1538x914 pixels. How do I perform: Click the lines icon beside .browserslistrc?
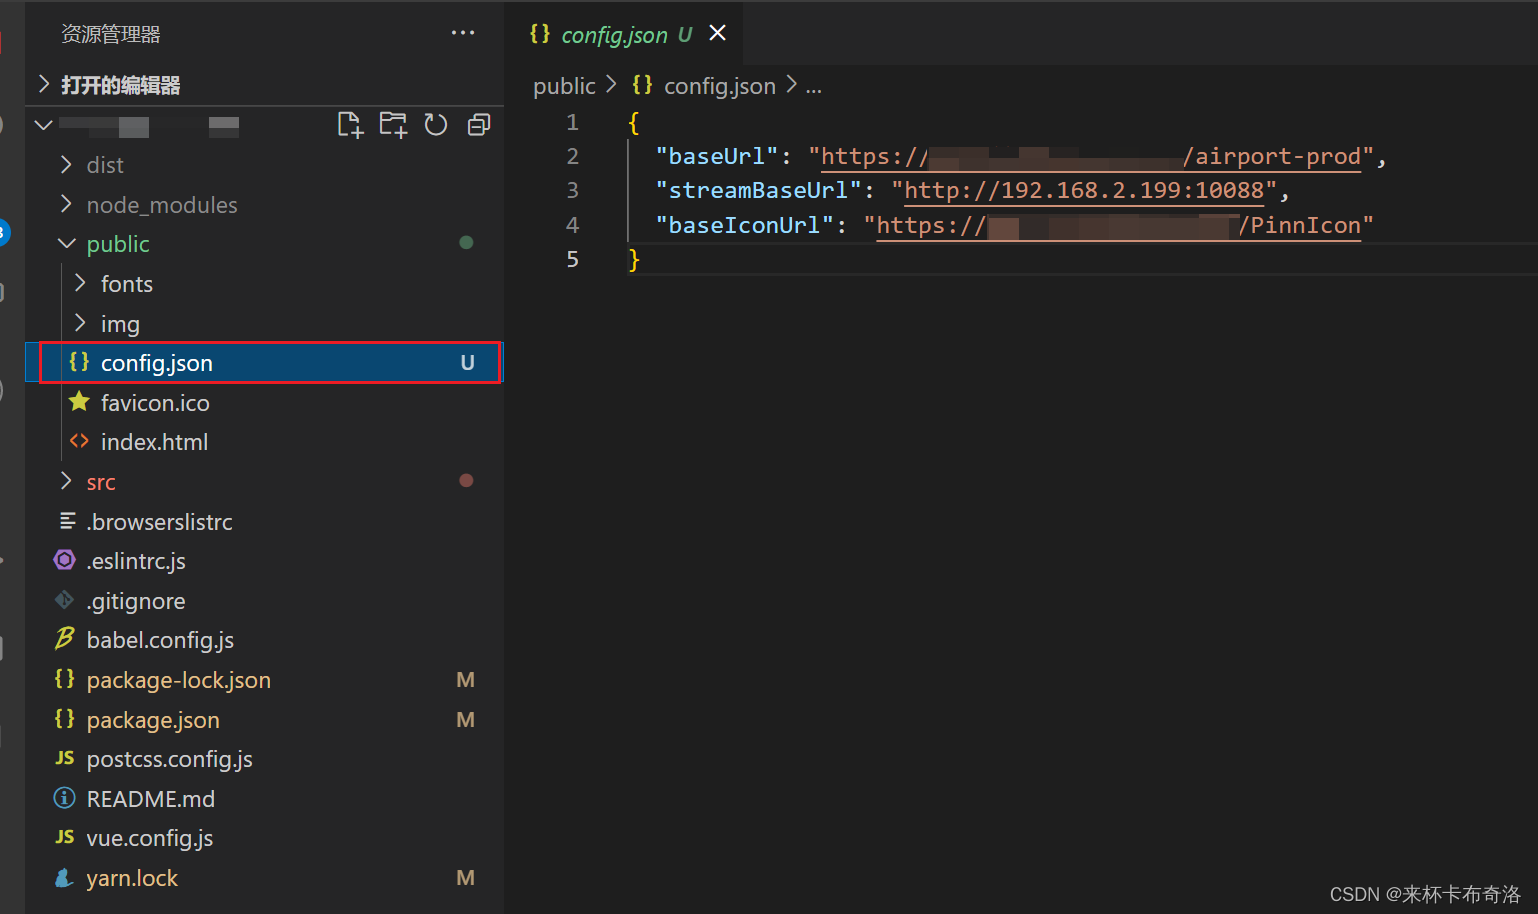point(67,520)
